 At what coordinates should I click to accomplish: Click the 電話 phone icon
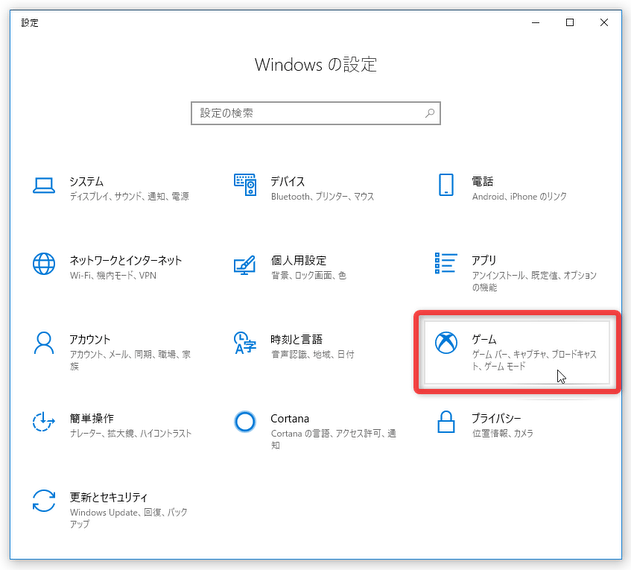(x=446, y=185)
